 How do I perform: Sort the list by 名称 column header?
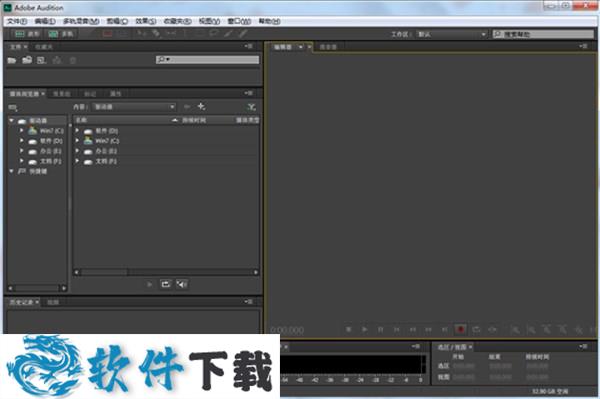point(81,120)
